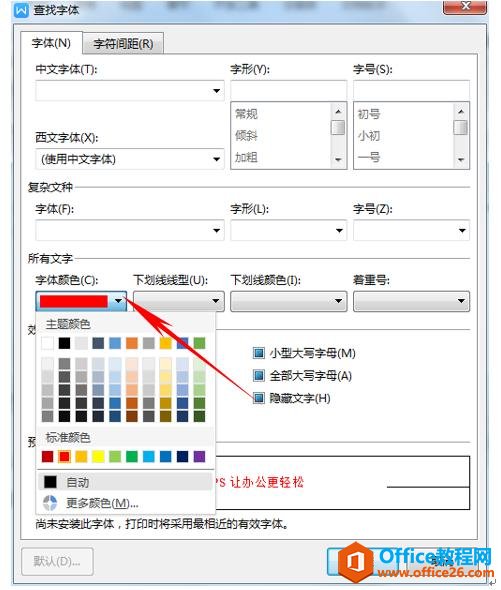Choose light green standard color
This screenshot has height=590, width=501.
(x=115, y=456)
